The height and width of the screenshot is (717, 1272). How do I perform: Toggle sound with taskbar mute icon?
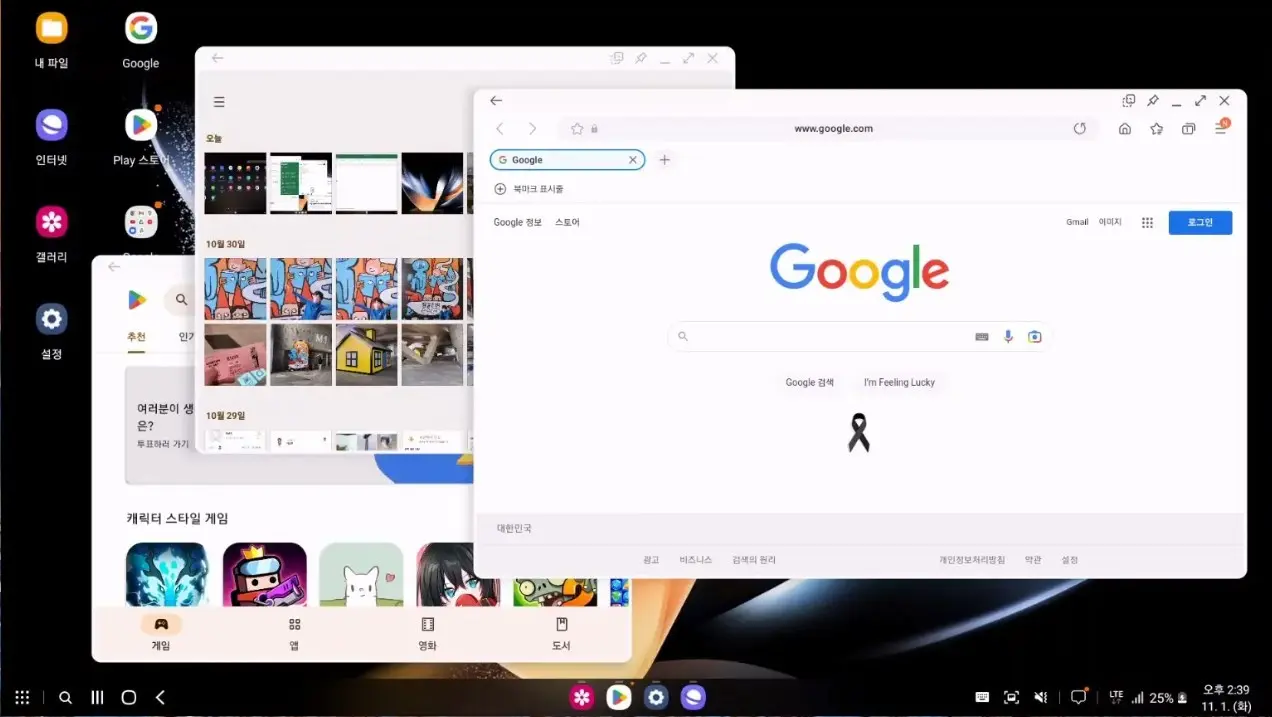[1041, 697]
